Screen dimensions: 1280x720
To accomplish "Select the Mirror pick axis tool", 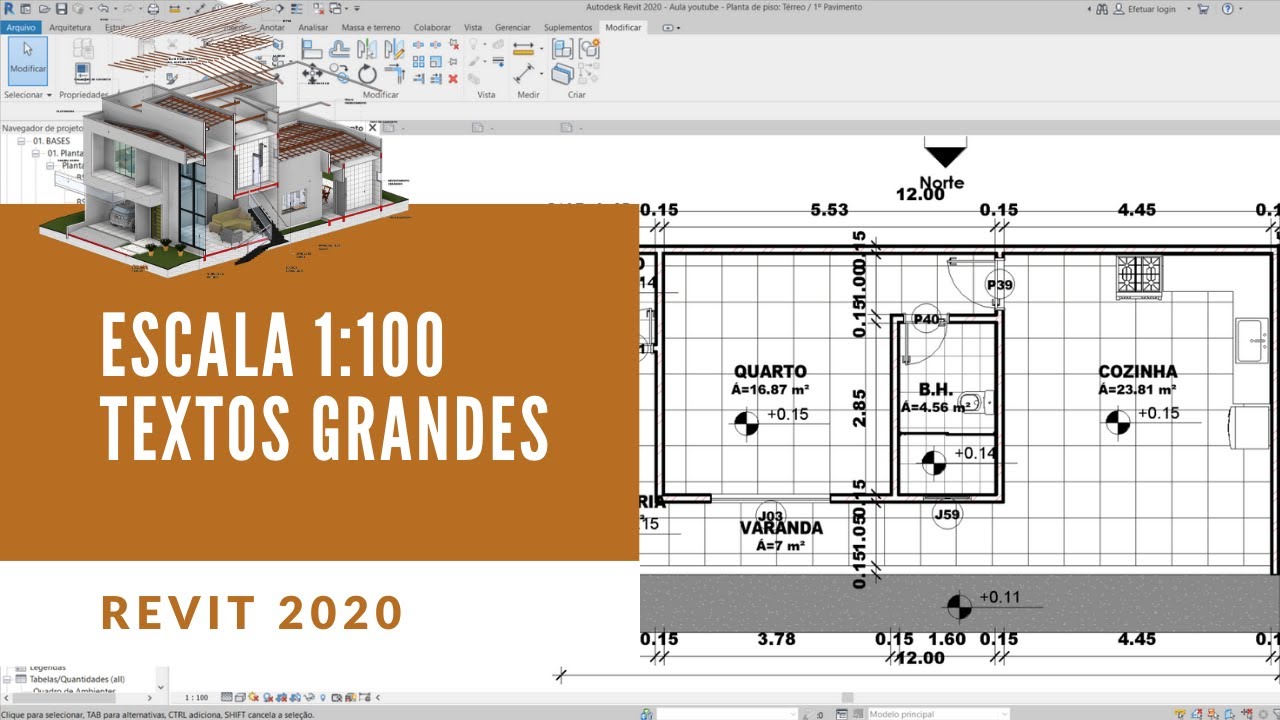I will (368, 49).
